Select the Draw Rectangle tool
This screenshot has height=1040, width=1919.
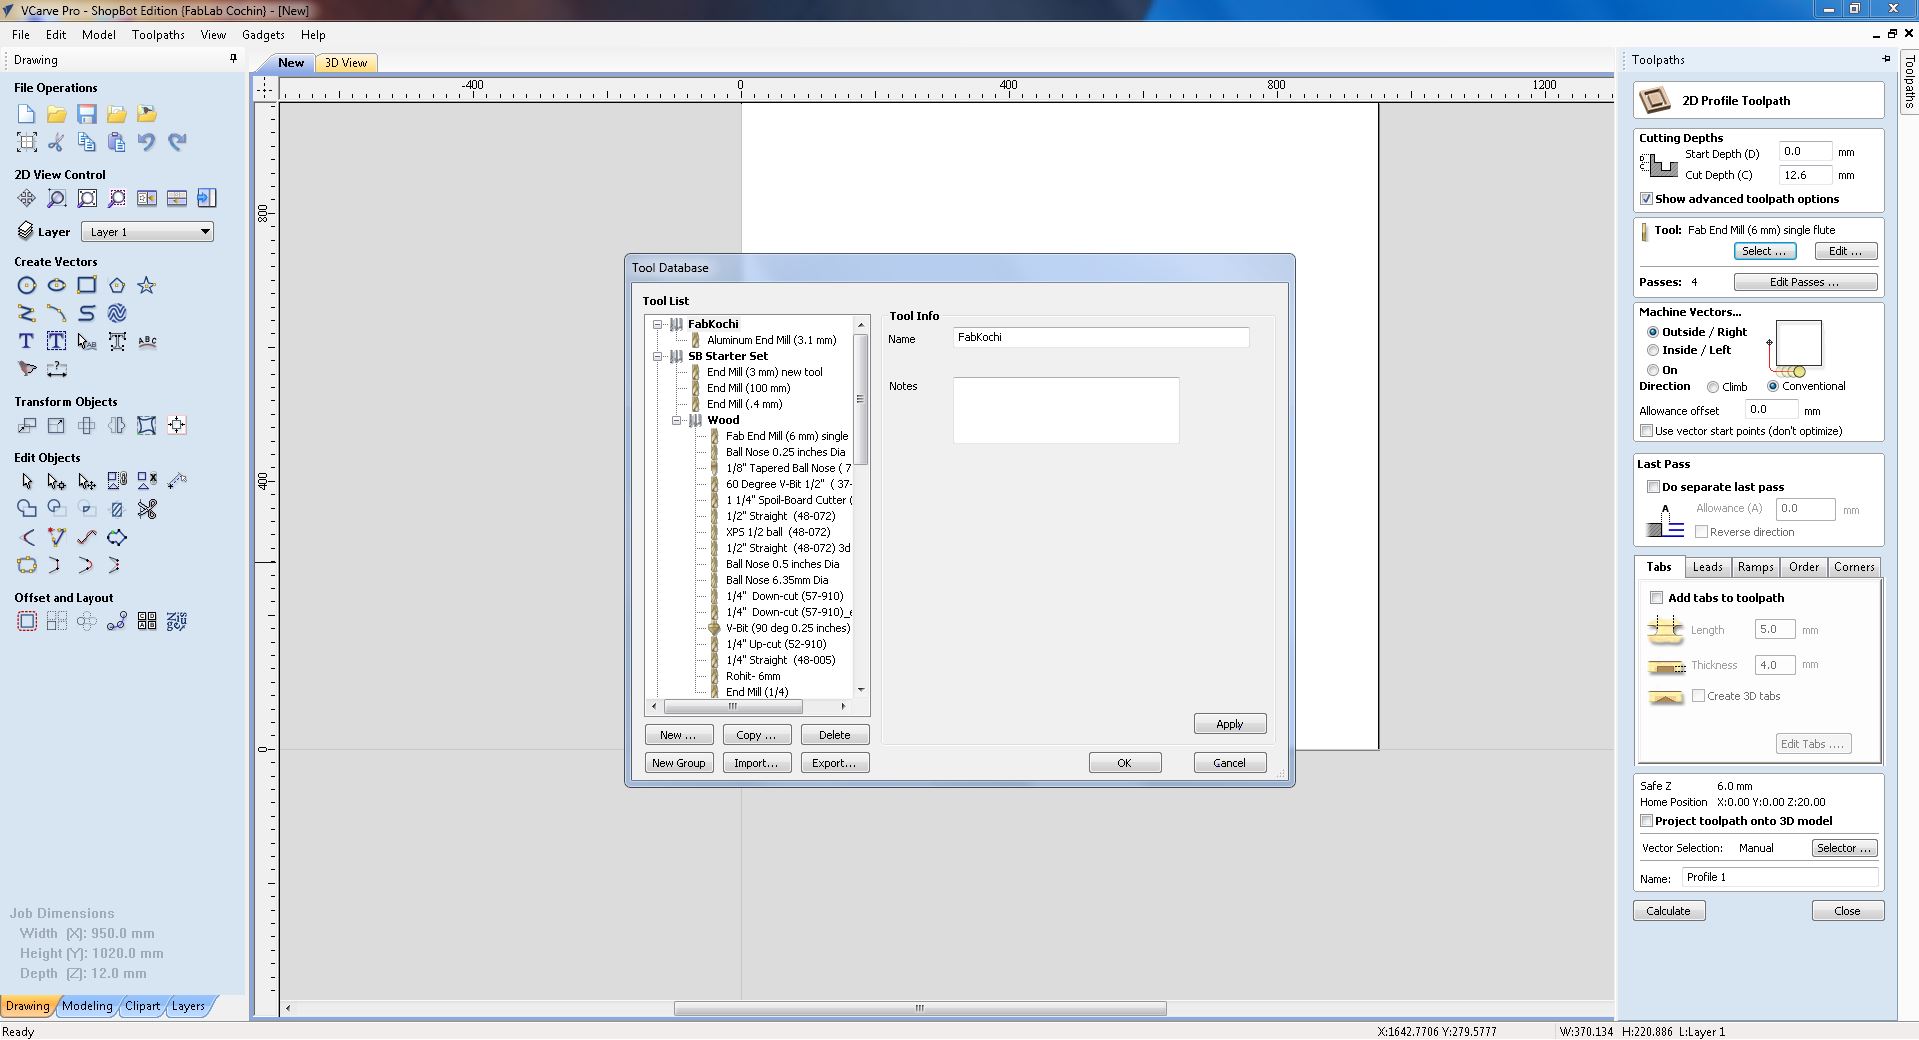click(87, 285)
